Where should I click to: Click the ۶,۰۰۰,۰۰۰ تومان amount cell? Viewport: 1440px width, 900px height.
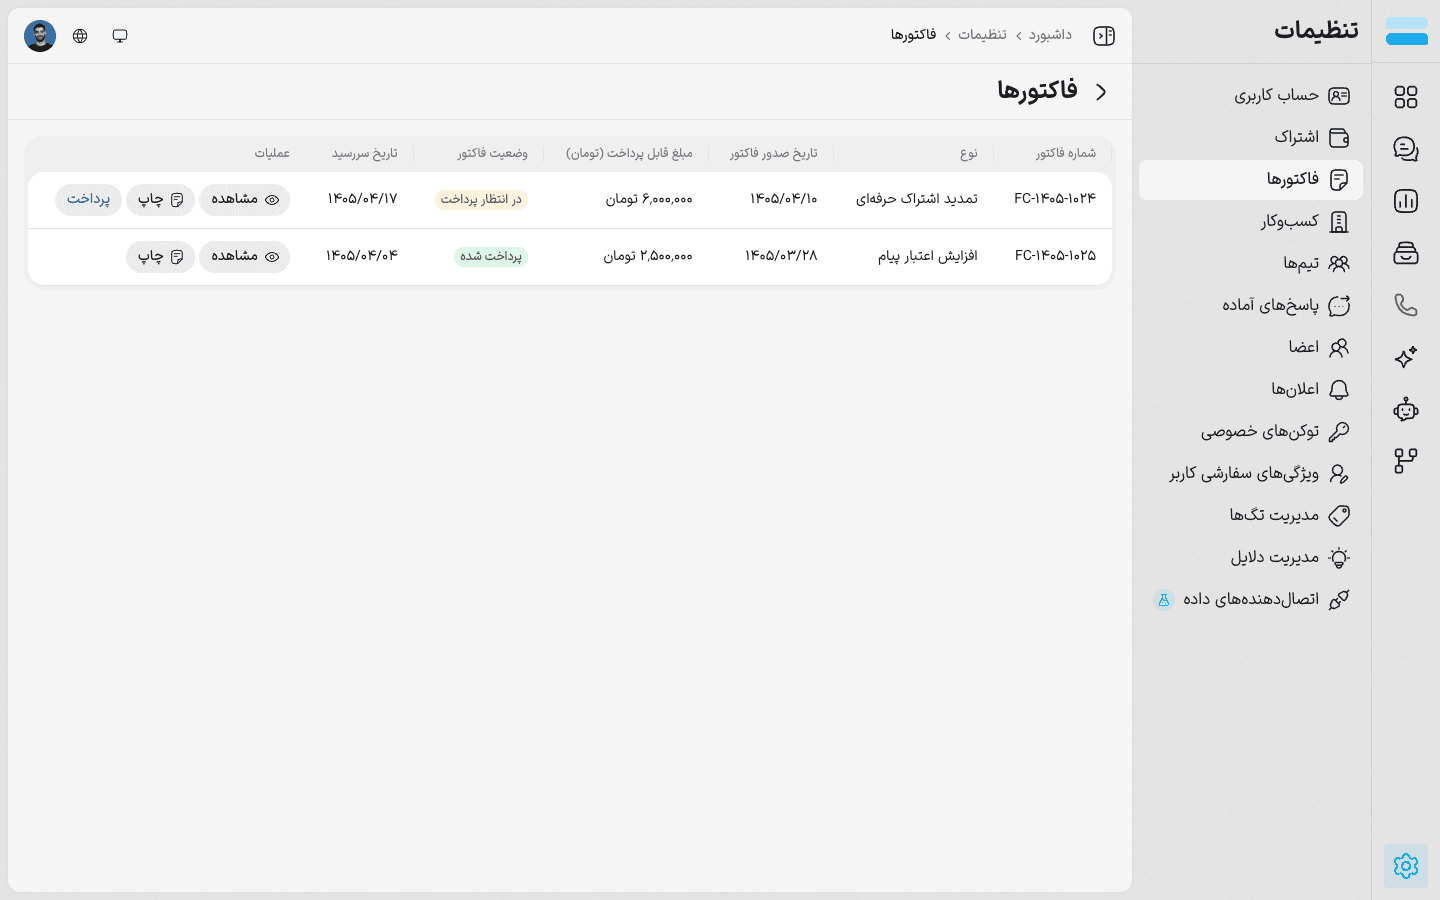click(648, 199)
